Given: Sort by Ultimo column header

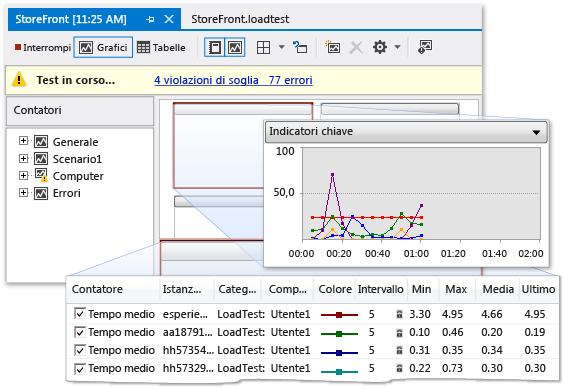Looking at the screenshot, I should click(x=538, y=289).
